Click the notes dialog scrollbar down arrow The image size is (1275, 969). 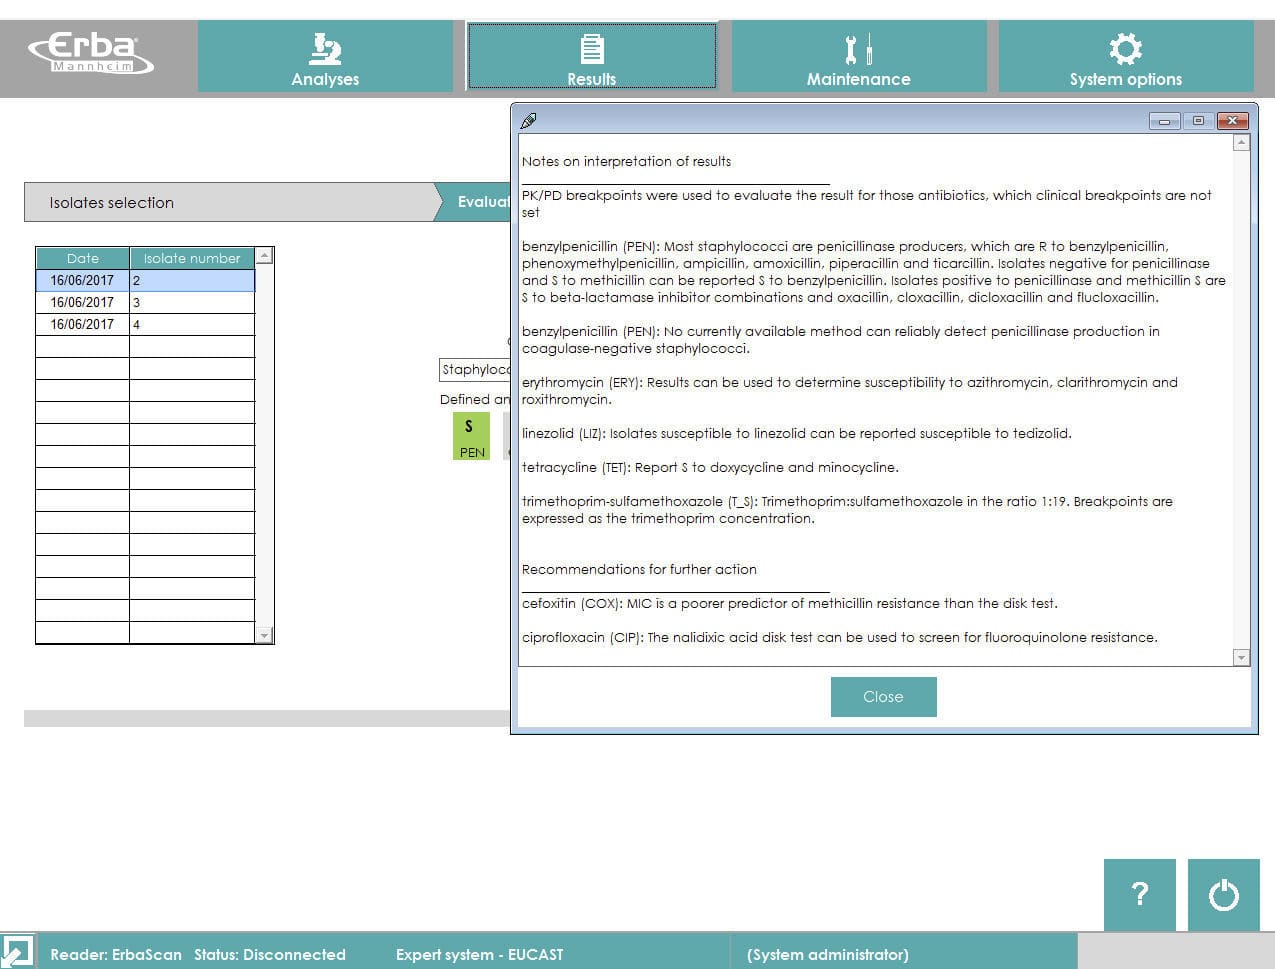pyautogui.click(x=1240, y=658)
